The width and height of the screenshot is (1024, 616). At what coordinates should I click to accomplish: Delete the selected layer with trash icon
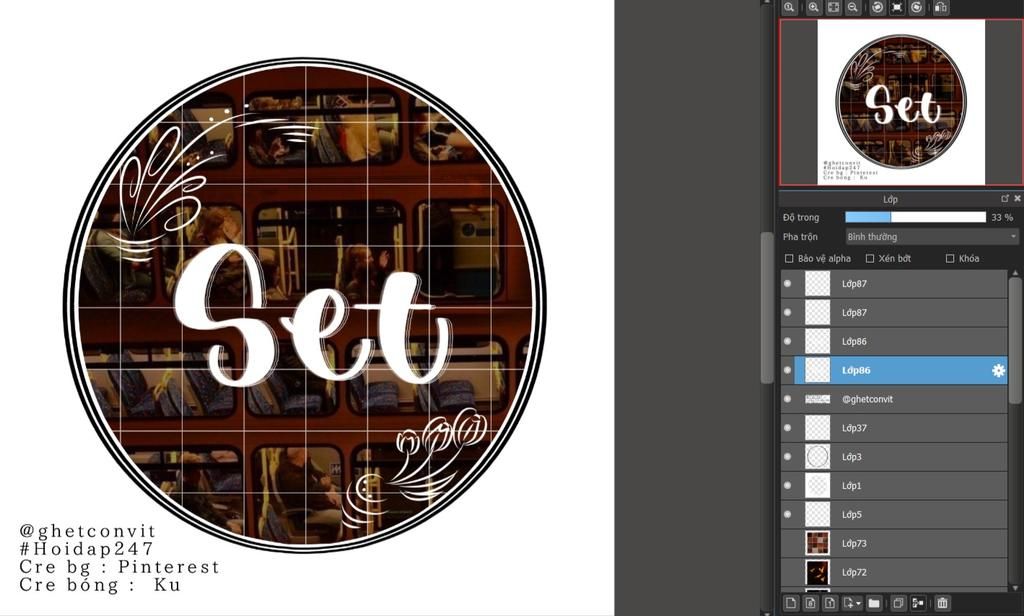click(x=942, y=603)
